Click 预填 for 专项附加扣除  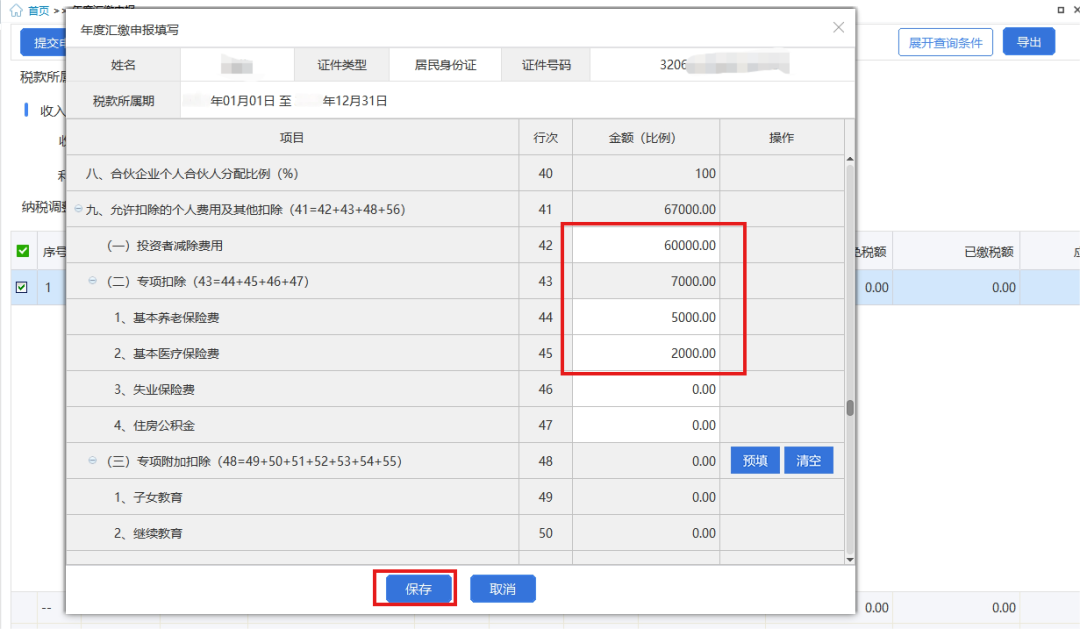[x=755, y=461]
